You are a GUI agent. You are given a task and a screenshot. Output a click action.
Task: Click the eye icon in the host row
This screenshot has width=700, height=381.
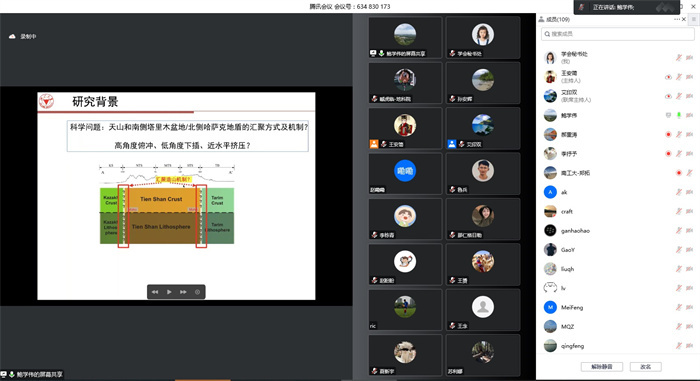668,77
